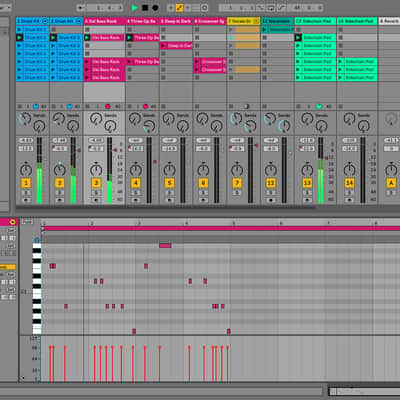Solo track 3 with its S button
This screenshot has width=400, height=400.
click(x=96, y=193)
